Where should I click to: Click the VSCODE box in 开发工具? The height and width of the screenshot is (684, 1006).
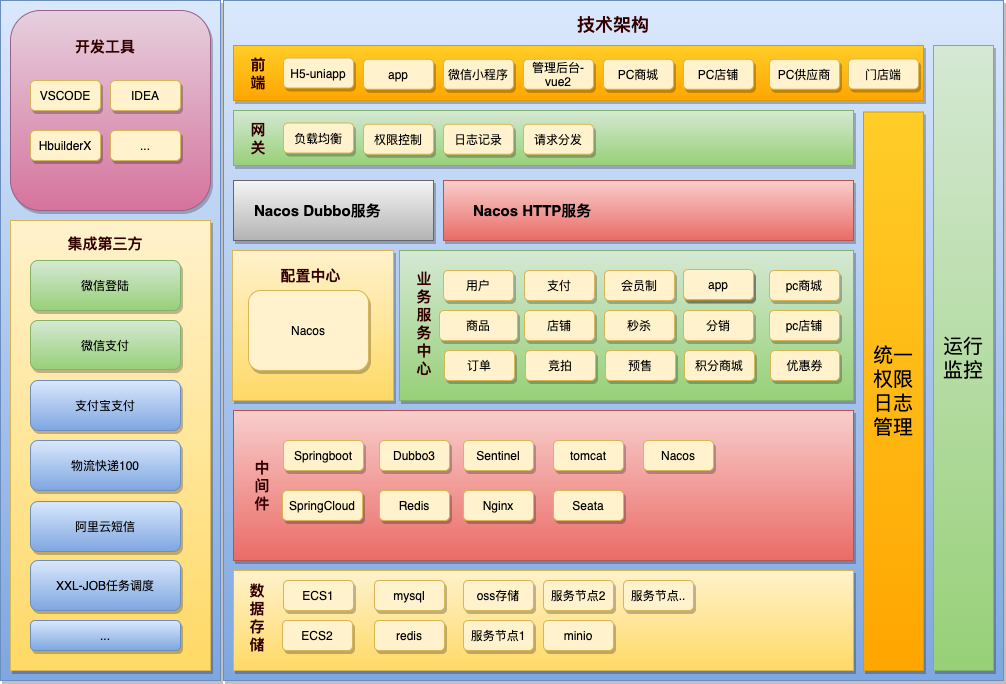(x=65, y=96)
